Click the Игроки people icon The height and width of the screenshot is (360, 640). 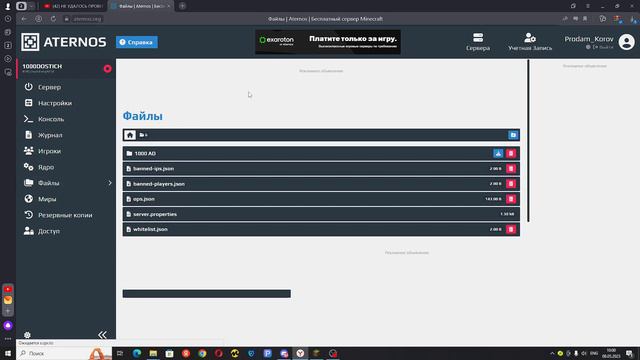[x=28, y=151]
